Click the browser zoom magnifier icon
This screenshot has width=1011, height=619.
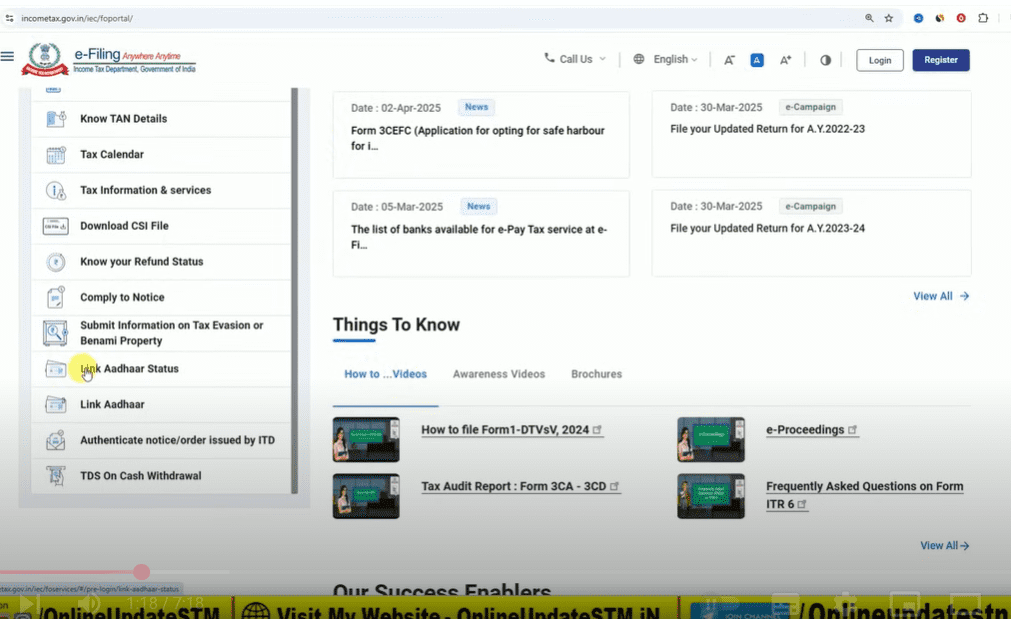[869, 18]
